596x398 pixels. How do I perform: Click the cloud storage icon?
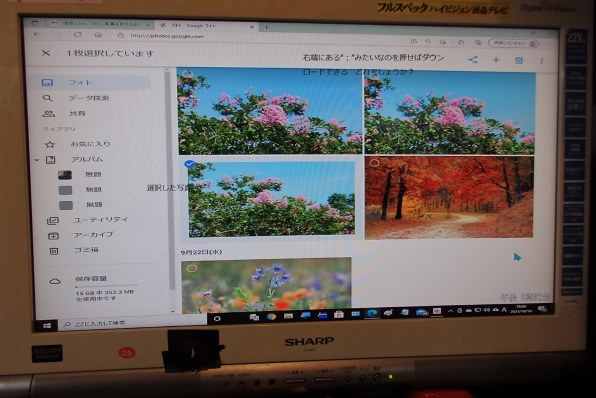click(55, 282)
